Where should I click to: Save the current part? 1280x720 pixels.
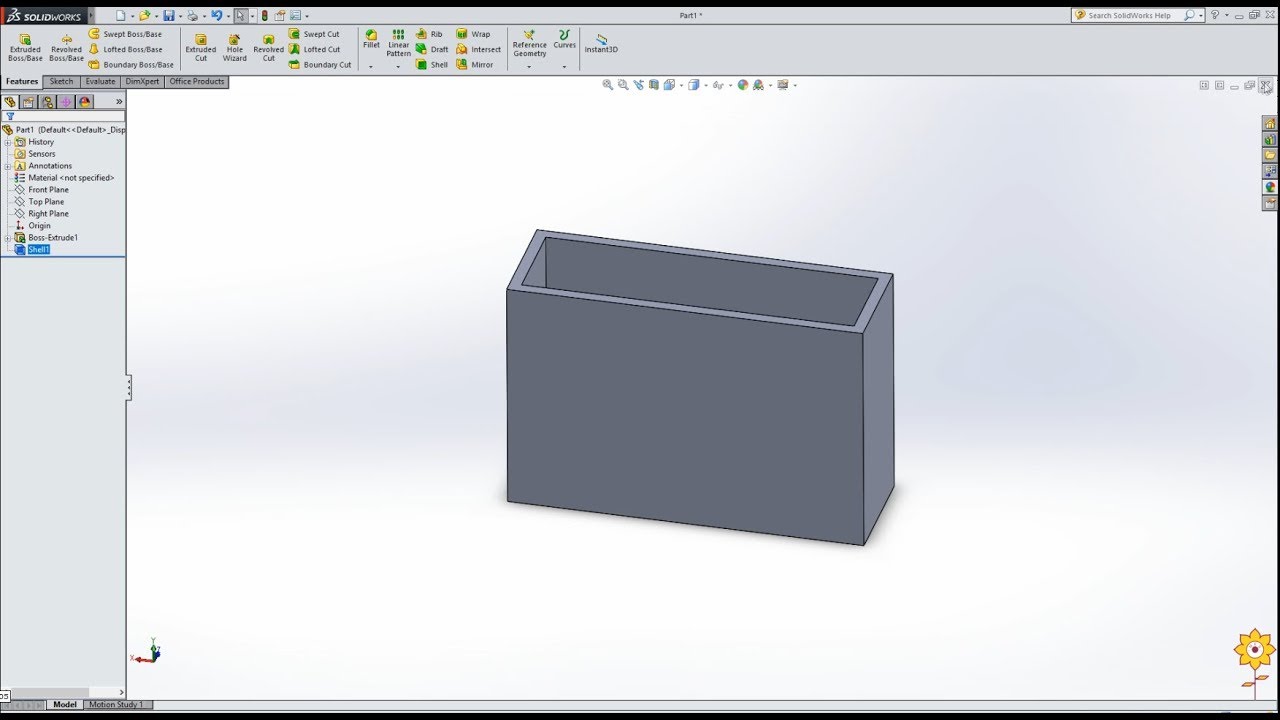[x=169, y=16]
